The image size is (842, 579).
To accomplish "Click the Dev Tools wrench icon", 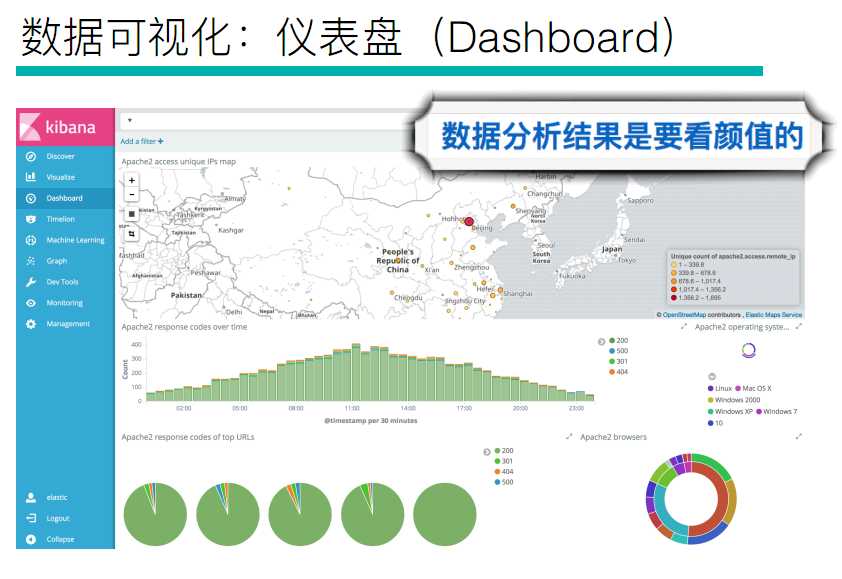I will click(x=31, y=282).
